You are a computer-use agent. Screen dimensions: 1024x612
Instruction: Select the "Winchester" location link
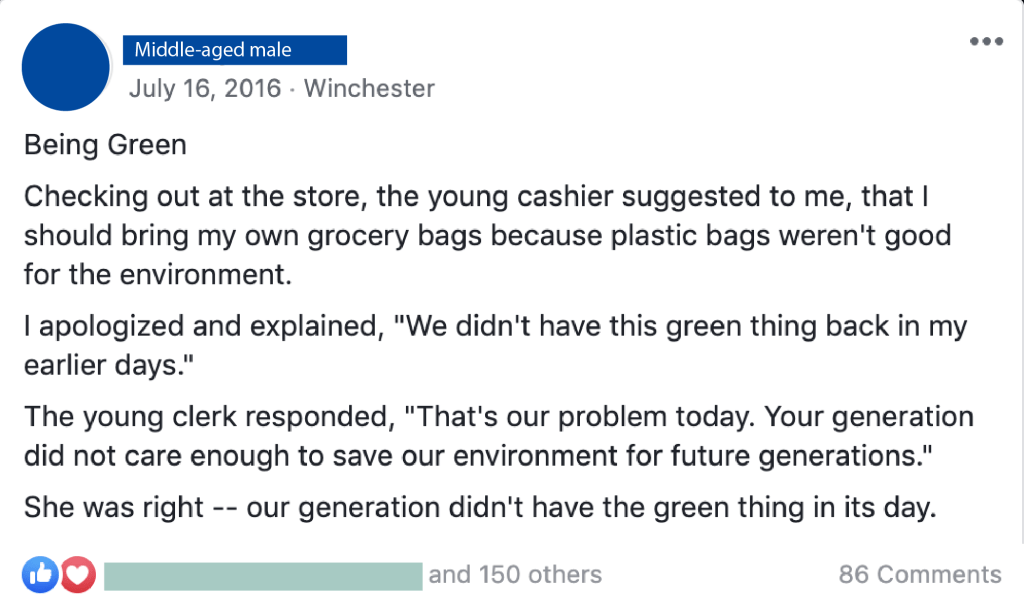369,88
